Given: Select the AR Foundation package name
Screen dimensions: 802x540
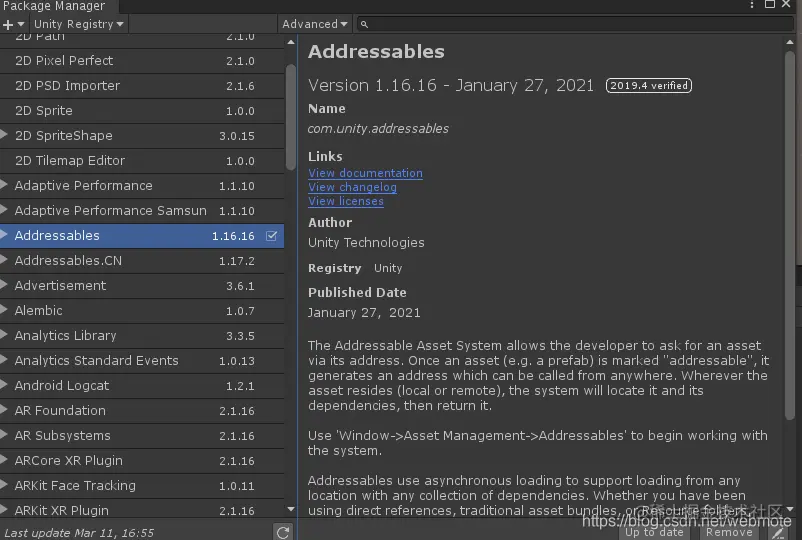Looking at the screenshot, I should click(x=60, y=411).
